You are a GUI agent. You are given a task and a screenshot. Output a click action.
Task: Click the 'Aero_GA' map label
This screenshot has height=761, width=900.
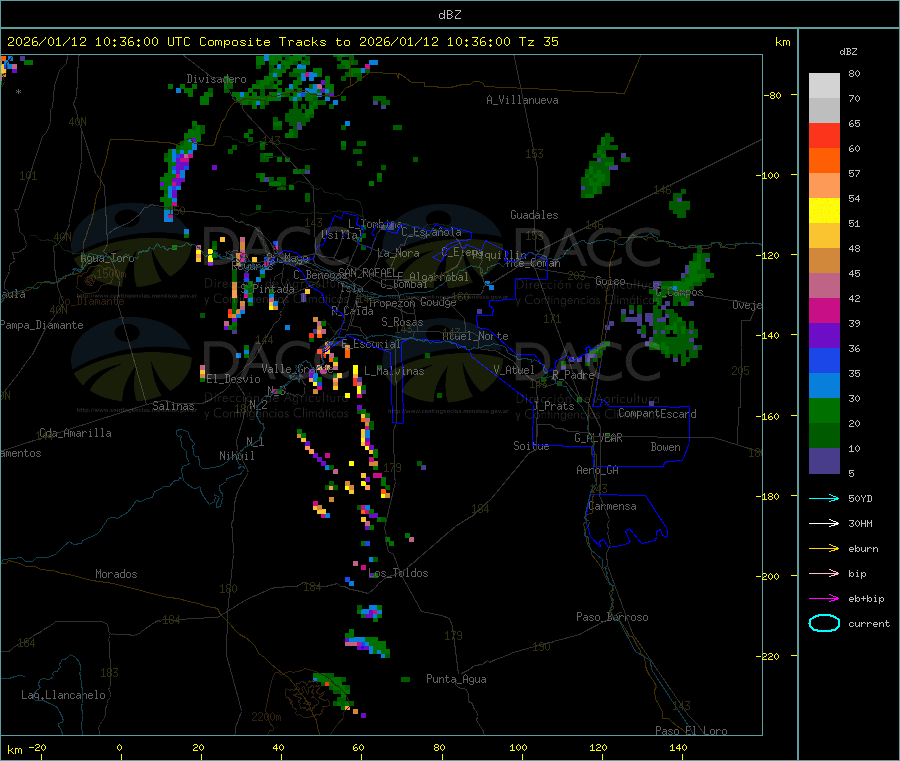click(x=598, y=470)
